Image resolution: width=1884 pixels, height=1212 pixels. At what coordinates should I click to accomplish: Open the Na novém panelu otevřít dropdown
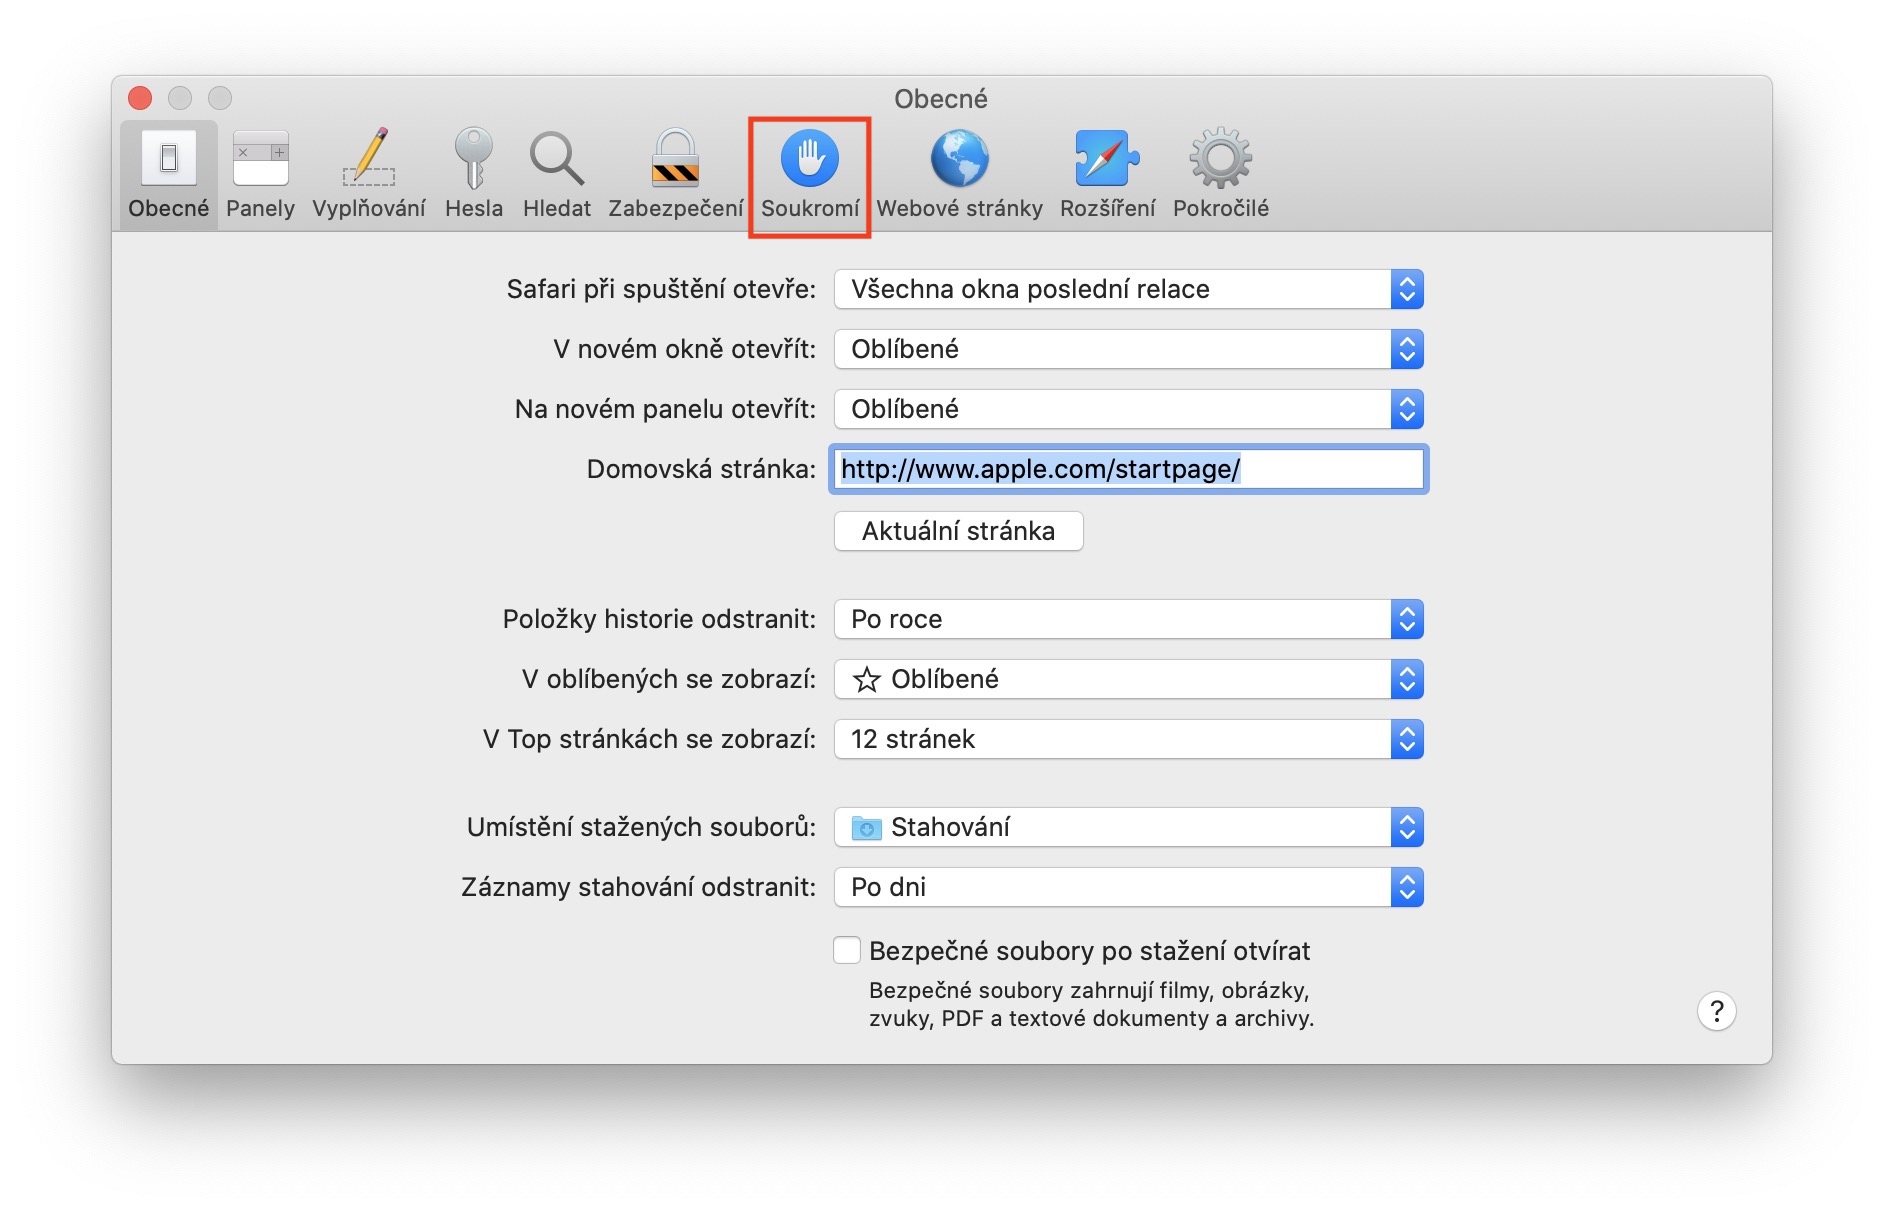1128,409
